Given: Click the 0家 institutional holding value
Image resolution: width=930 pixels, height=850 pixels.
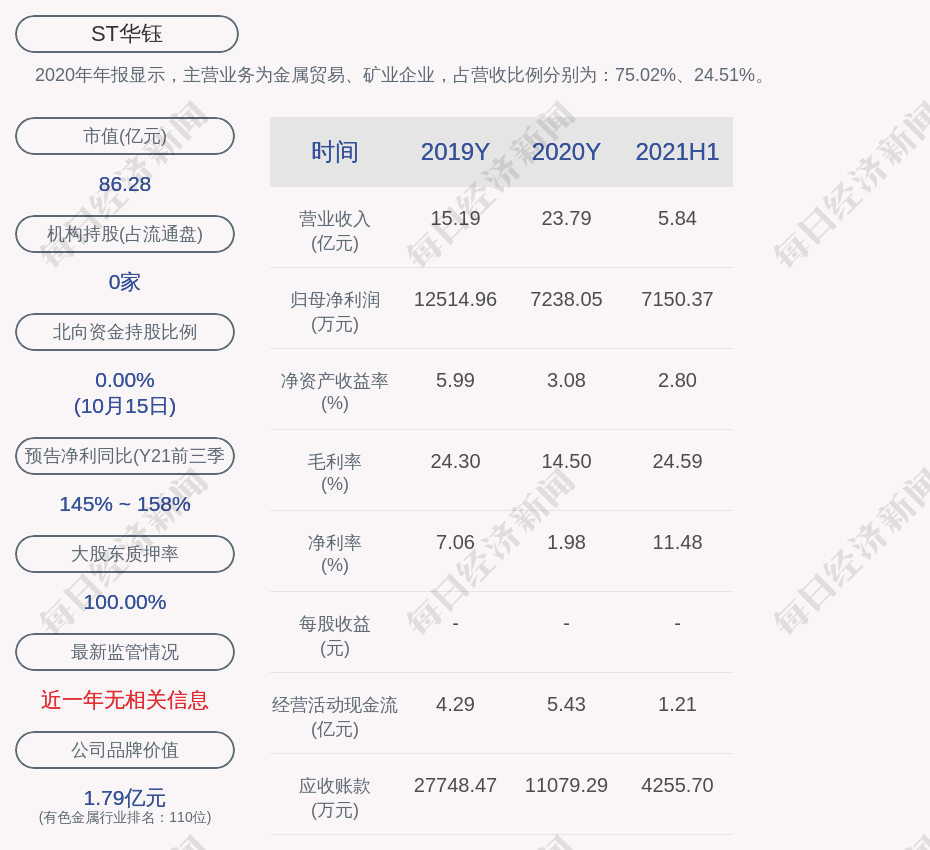Looking at the screenshot, I should (x=125, y=282).
